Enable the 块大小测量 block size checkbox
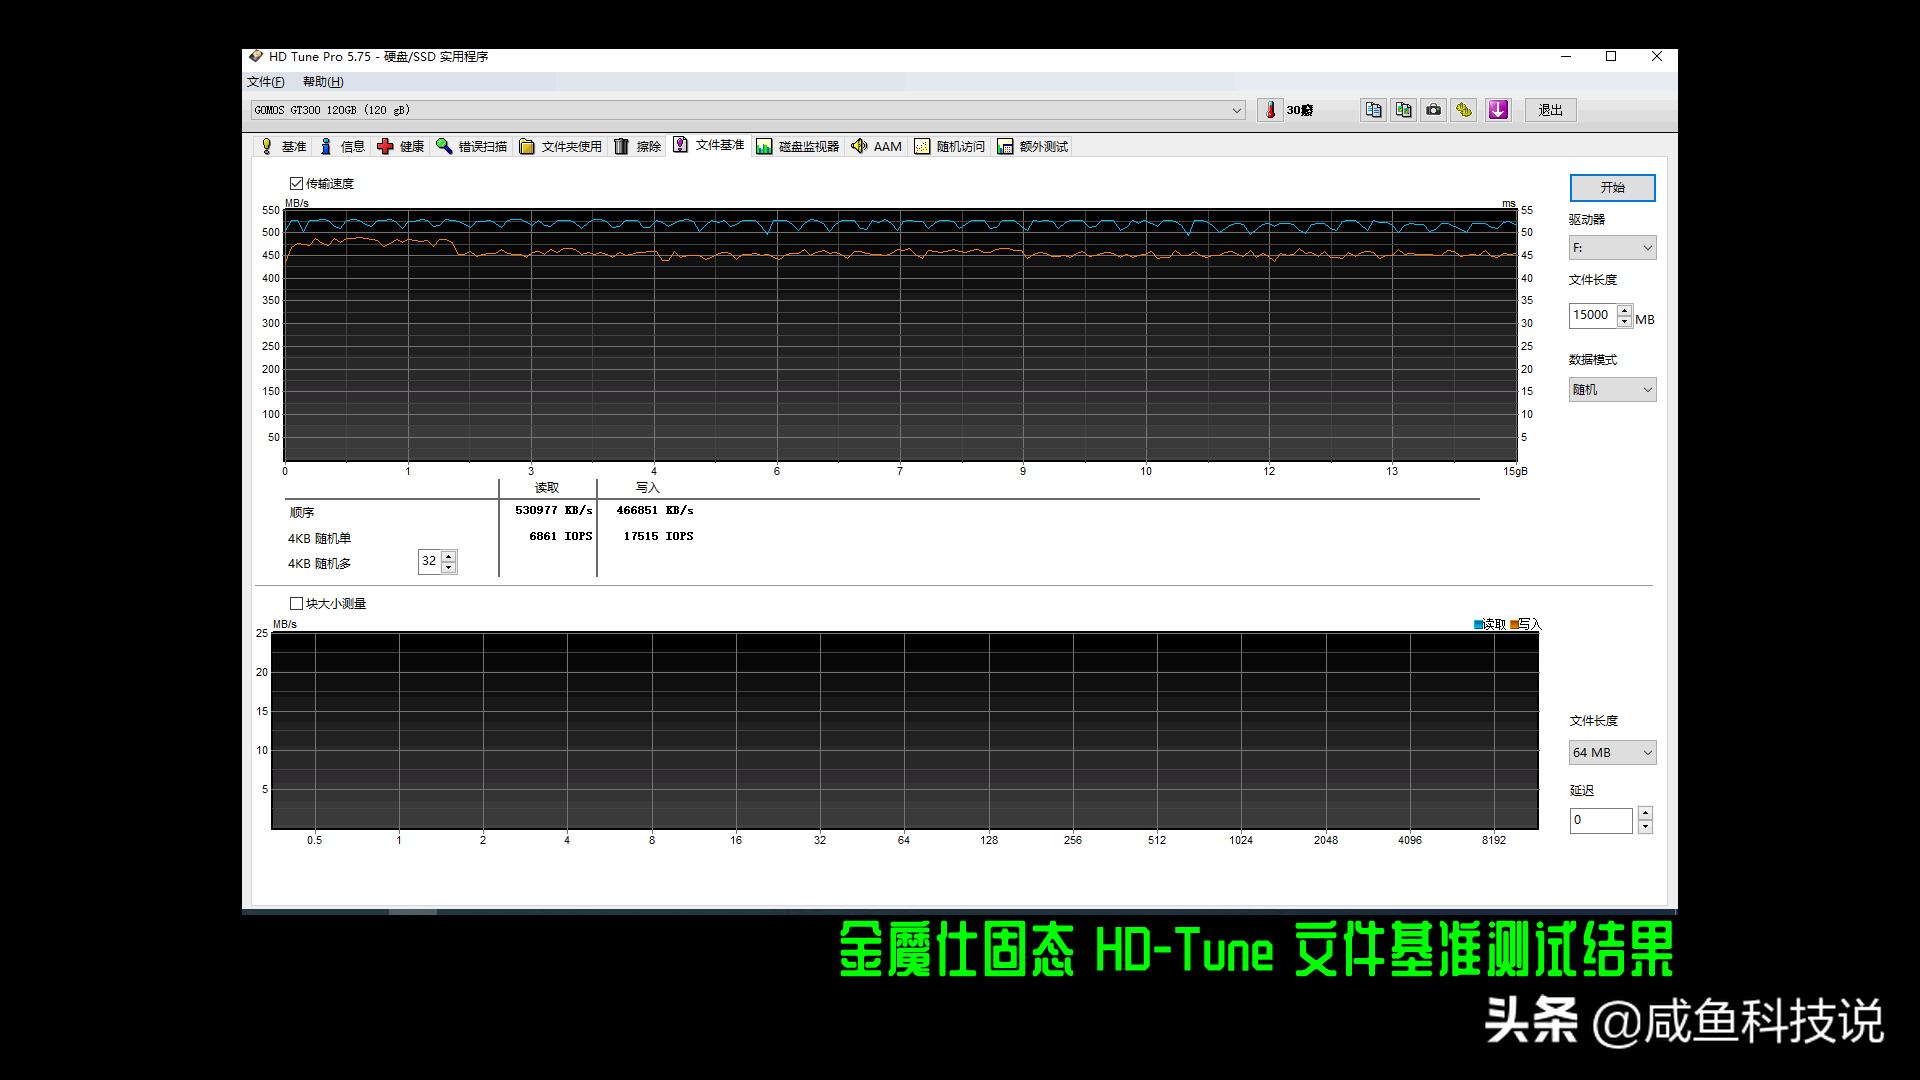Screen dimensions: 1920x1080 296,603
